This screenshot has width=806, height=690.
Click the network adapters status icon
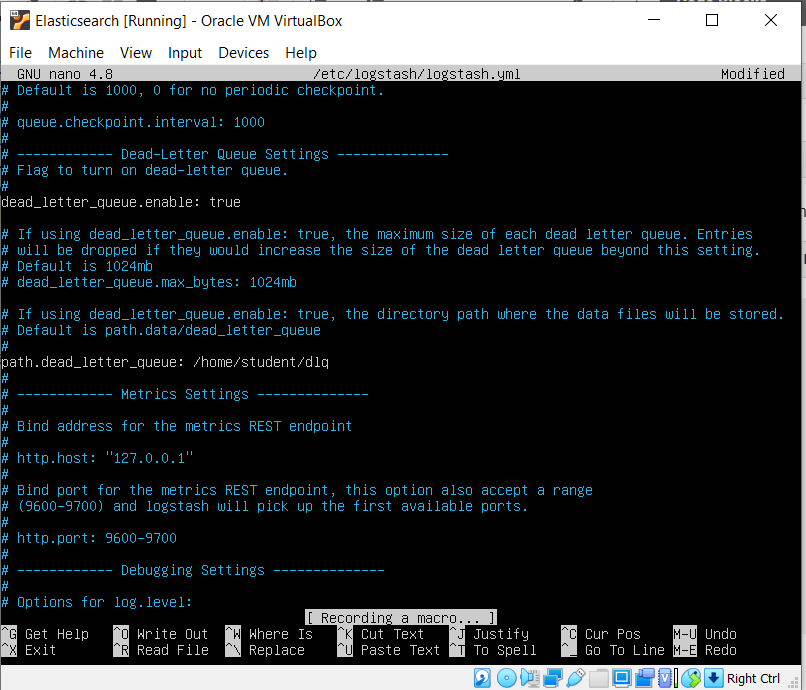pyautogui.click(x=553, y=678)
